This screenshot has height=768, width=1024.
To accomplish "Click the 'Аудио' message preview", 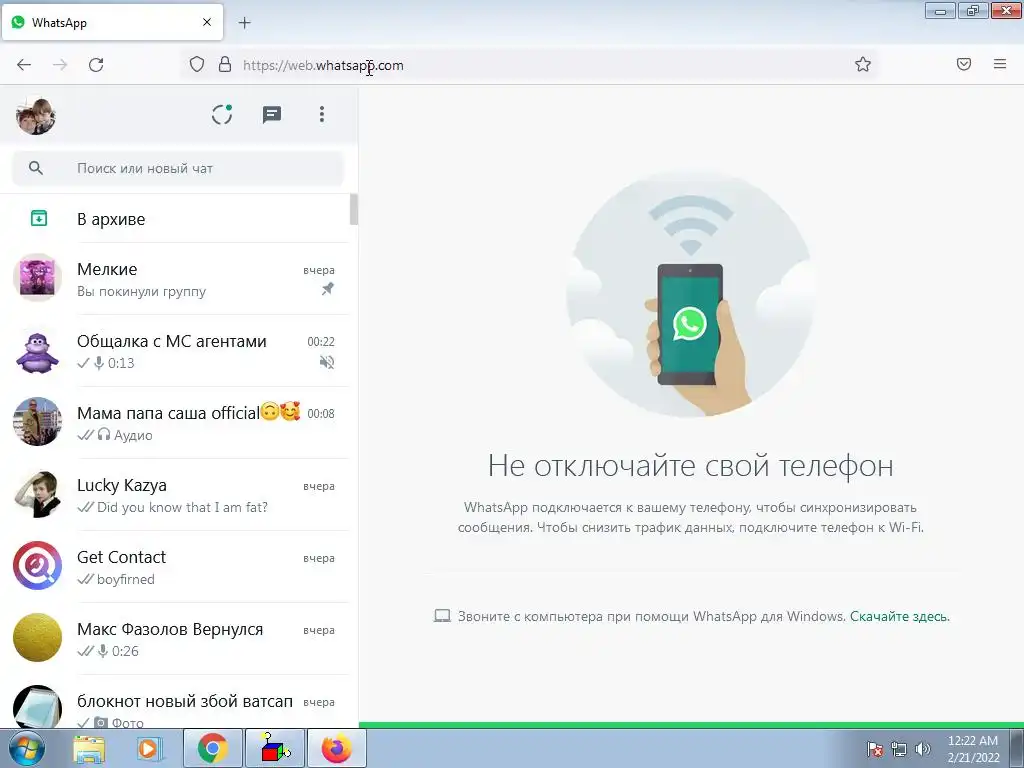I will point(133,436).
